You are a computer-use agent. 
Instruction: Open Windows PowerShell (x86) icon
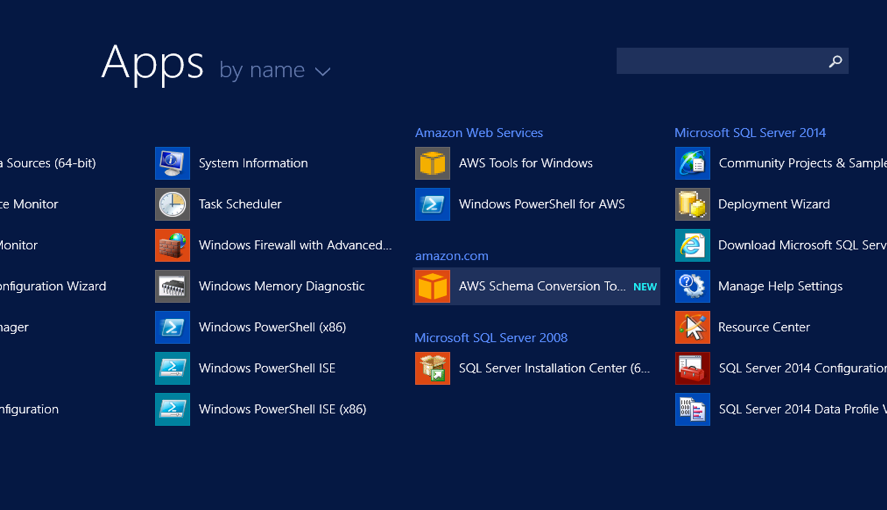(173, 327)
